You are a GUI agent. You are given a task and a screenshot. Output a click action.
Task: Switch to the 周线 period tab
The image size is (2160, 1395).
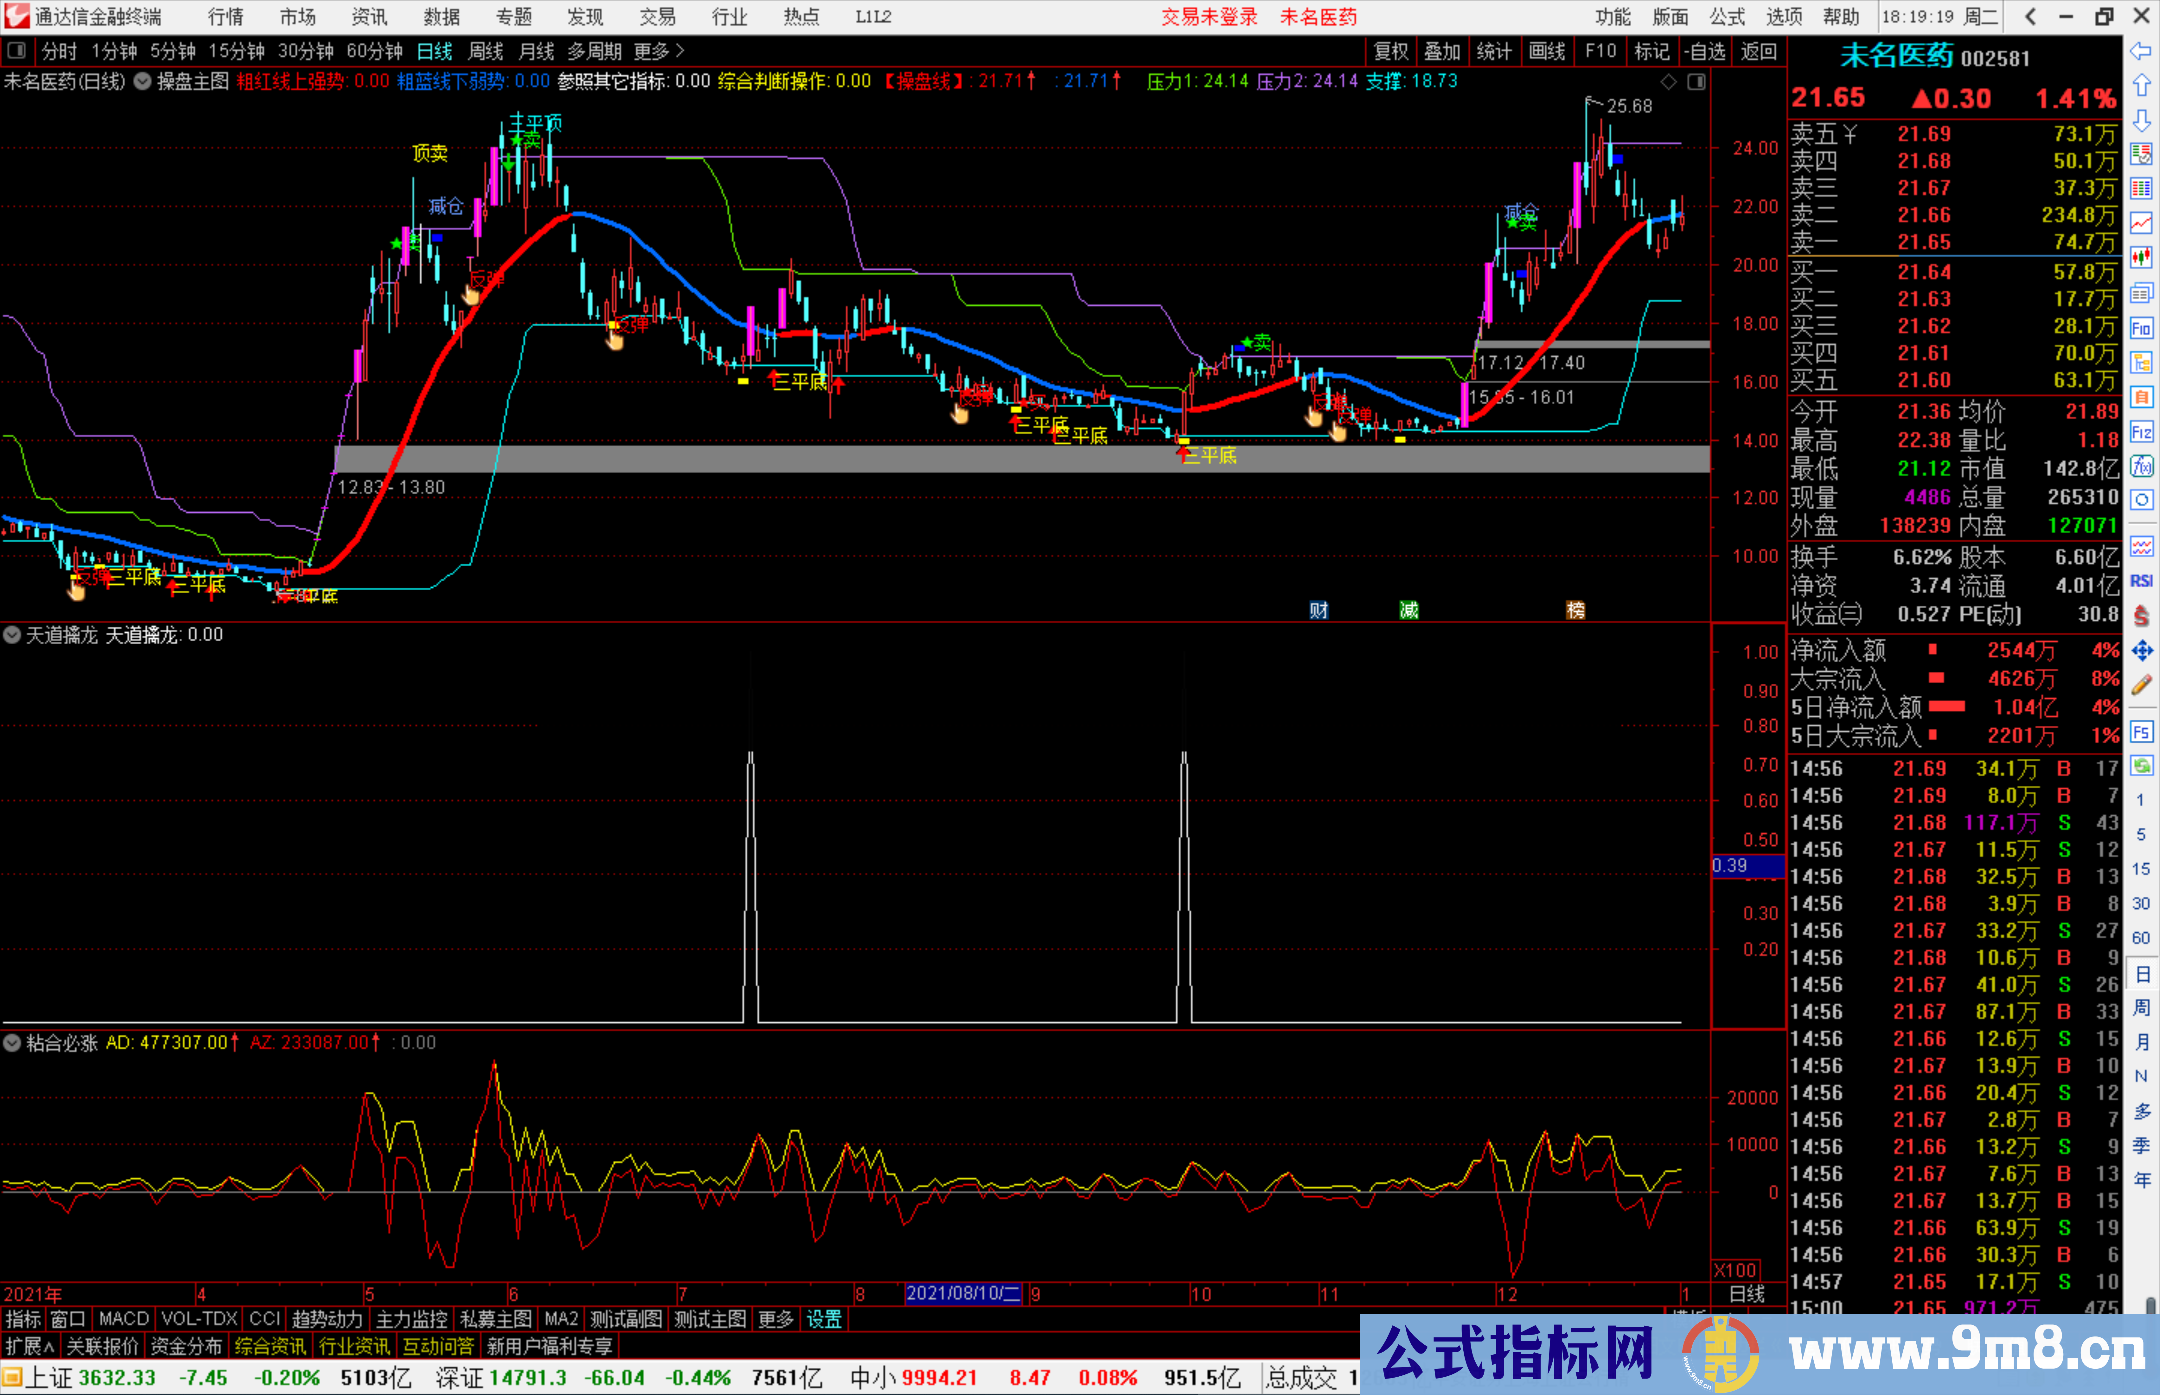[486, 51]
